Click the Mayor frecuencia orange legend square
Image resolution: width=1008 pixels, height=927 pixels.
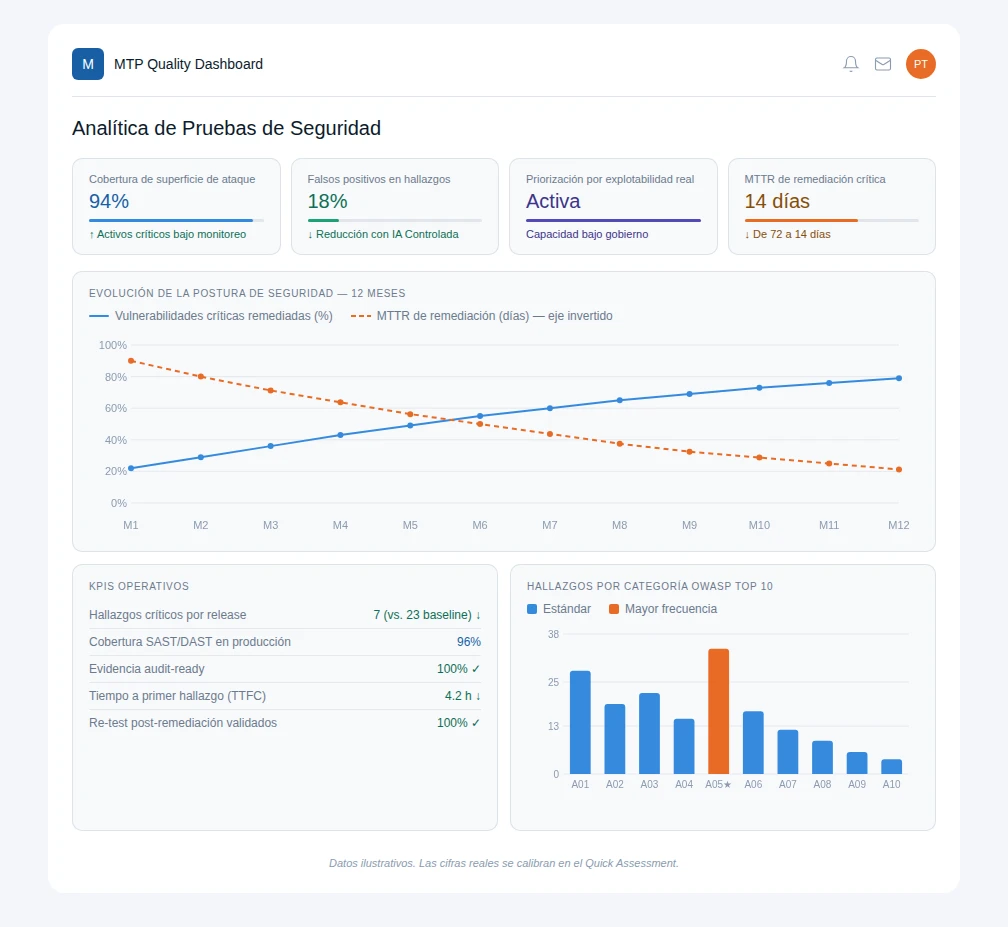pyautogui.click(x=614, y=609)
